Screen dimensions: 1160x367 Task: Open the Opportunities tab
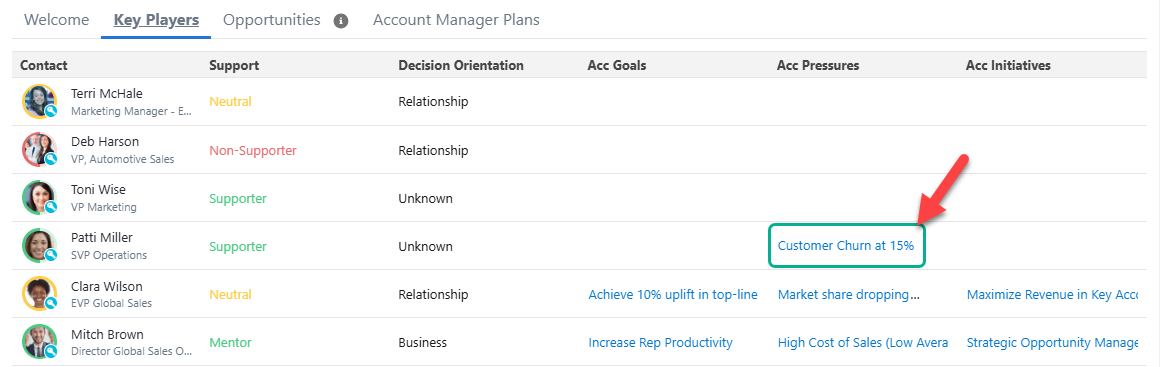coord(272,20)
